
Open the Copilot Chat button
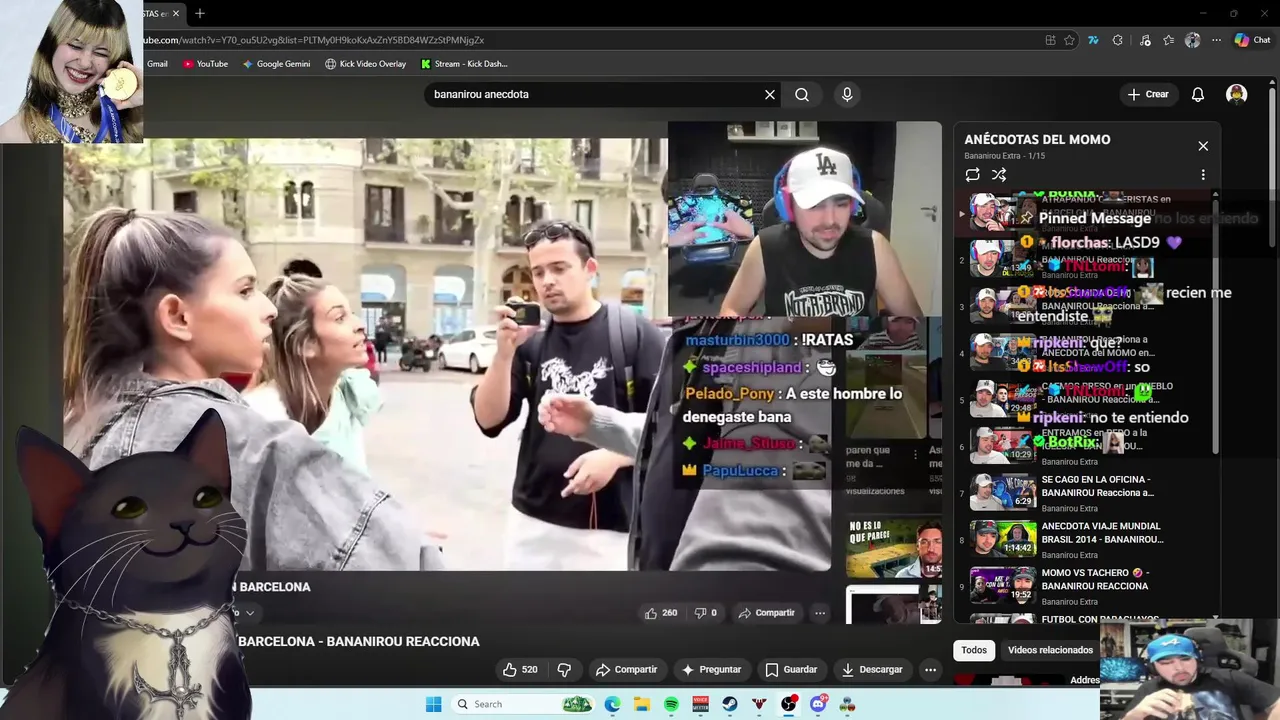tap(1252, 40)
